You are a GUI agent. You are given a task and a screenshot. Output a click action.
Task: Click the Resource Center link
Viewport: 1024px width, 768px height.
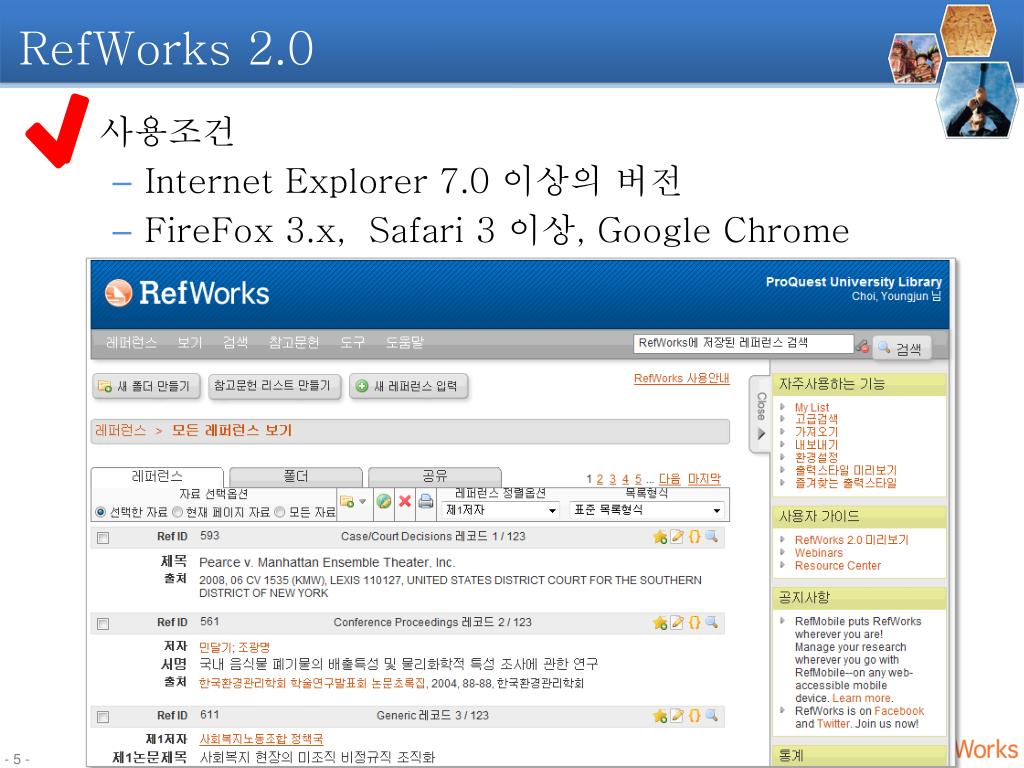(x=838, y=566)
